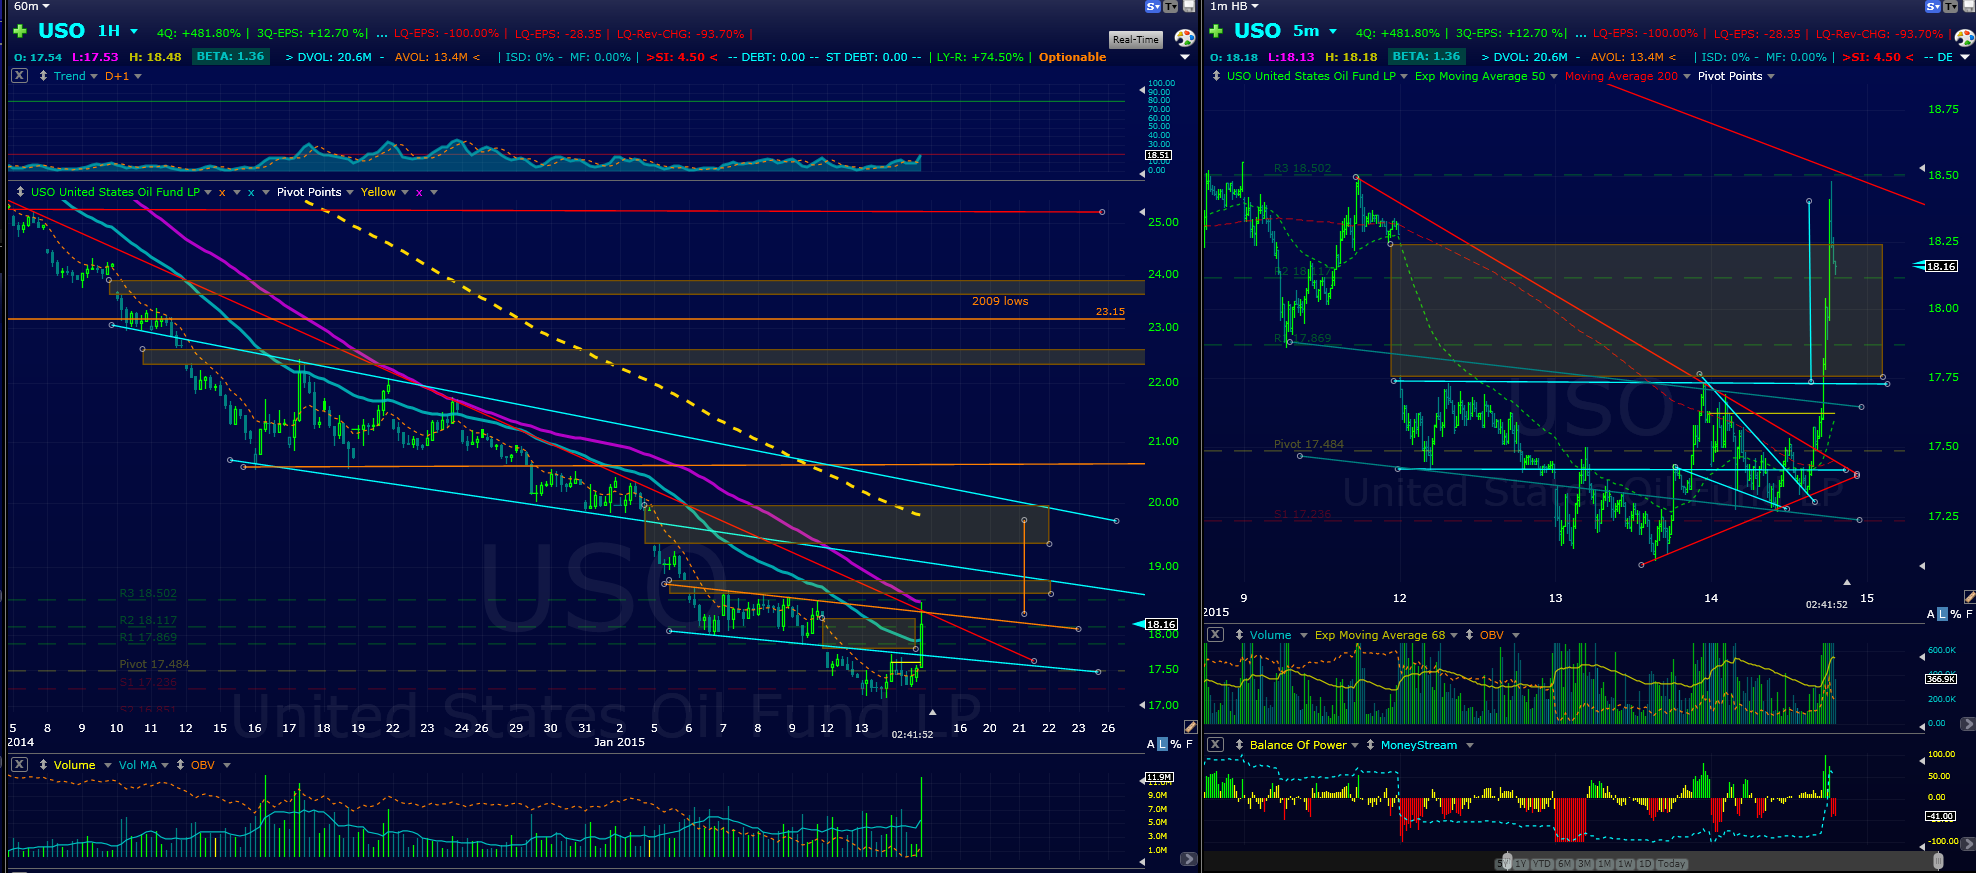Open the Yellow plot dropdown
1976x873 pixels.
point(404,192)
